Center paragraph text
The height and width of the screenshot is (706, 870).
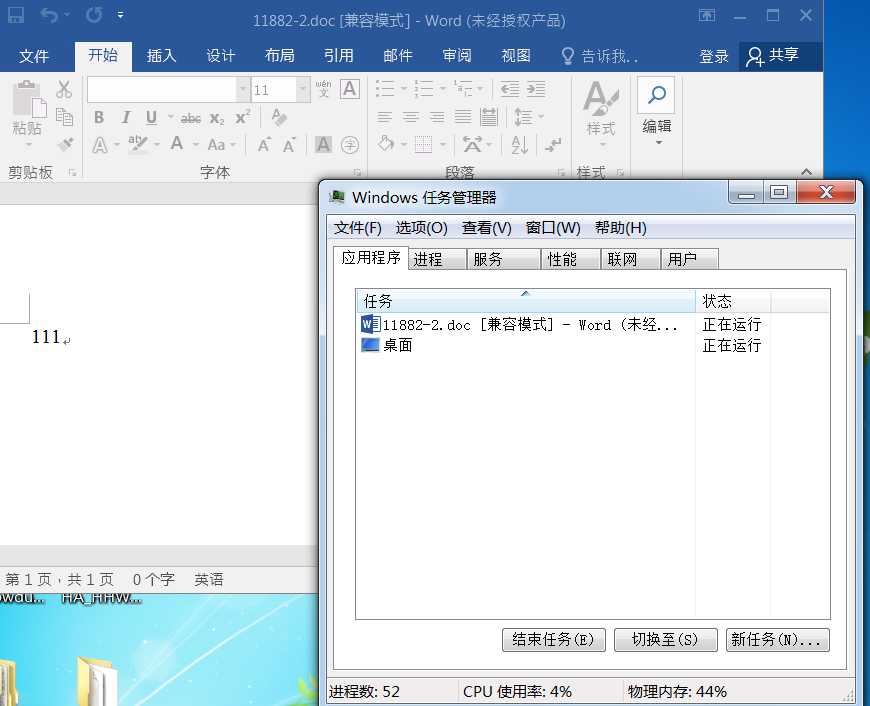(411, 117)
